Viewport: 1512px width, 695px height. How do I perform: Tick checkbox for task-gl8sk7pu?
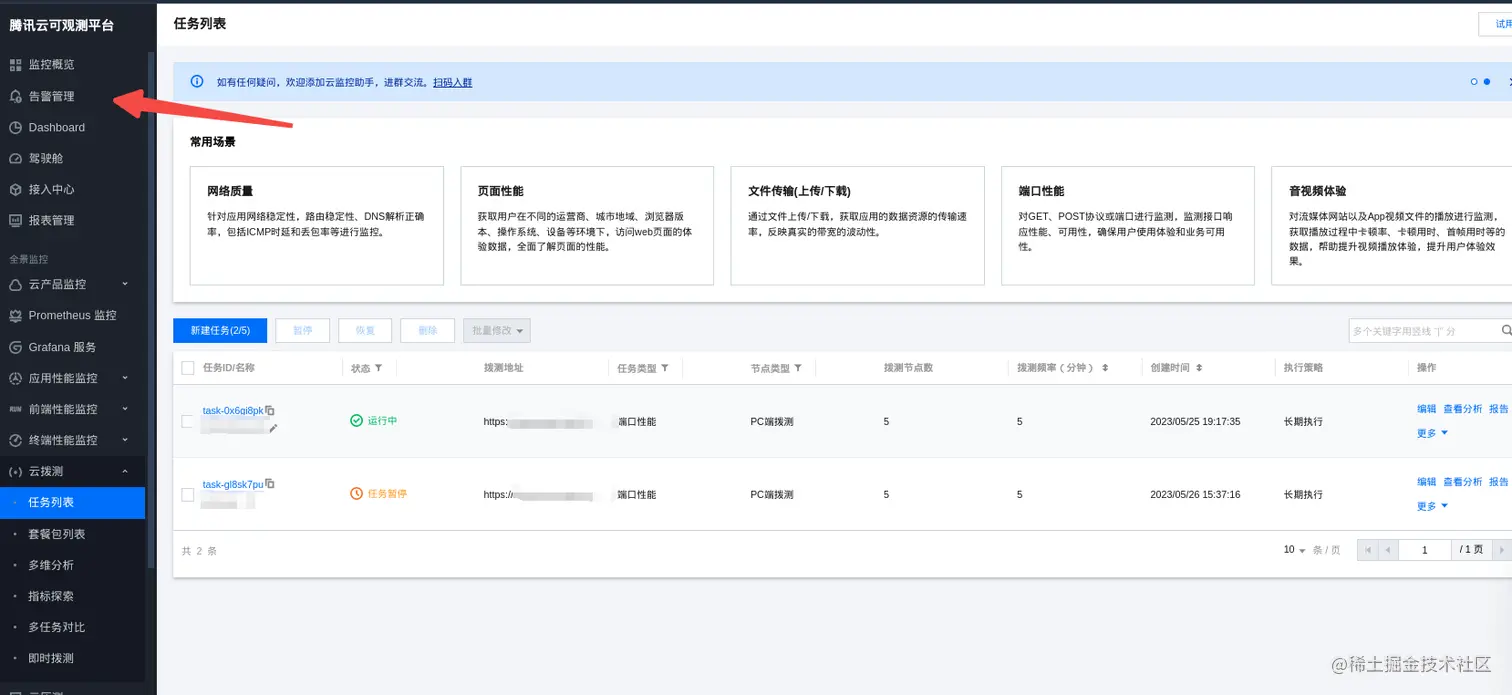coord(187,494)
